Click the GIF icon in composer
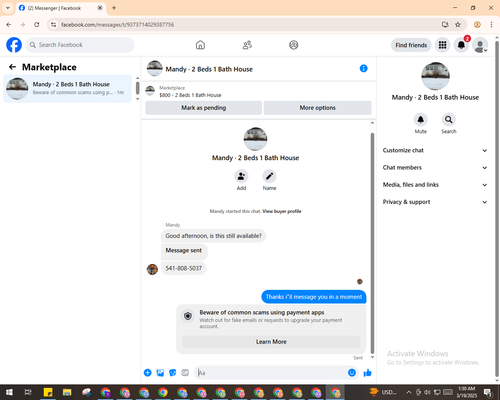Image resolution: width=500 pixels, height=400 pixels. click(x=185, y=373)
